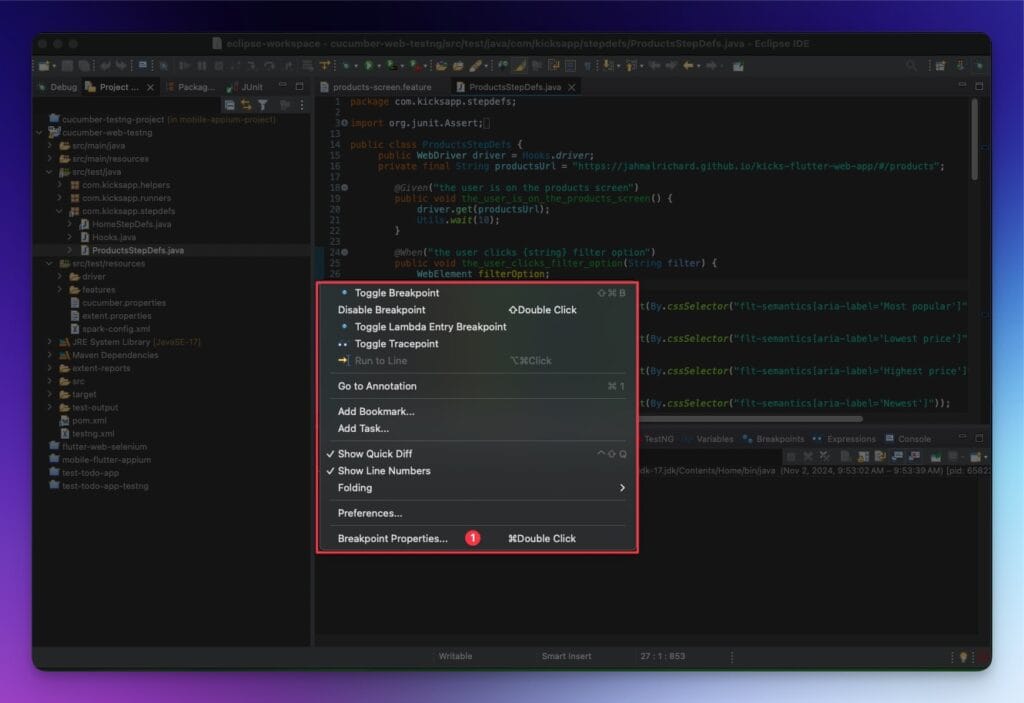Screen dimensions: 1024x703
Task: Expand the src/main/java folder
Action: [50, 146]
